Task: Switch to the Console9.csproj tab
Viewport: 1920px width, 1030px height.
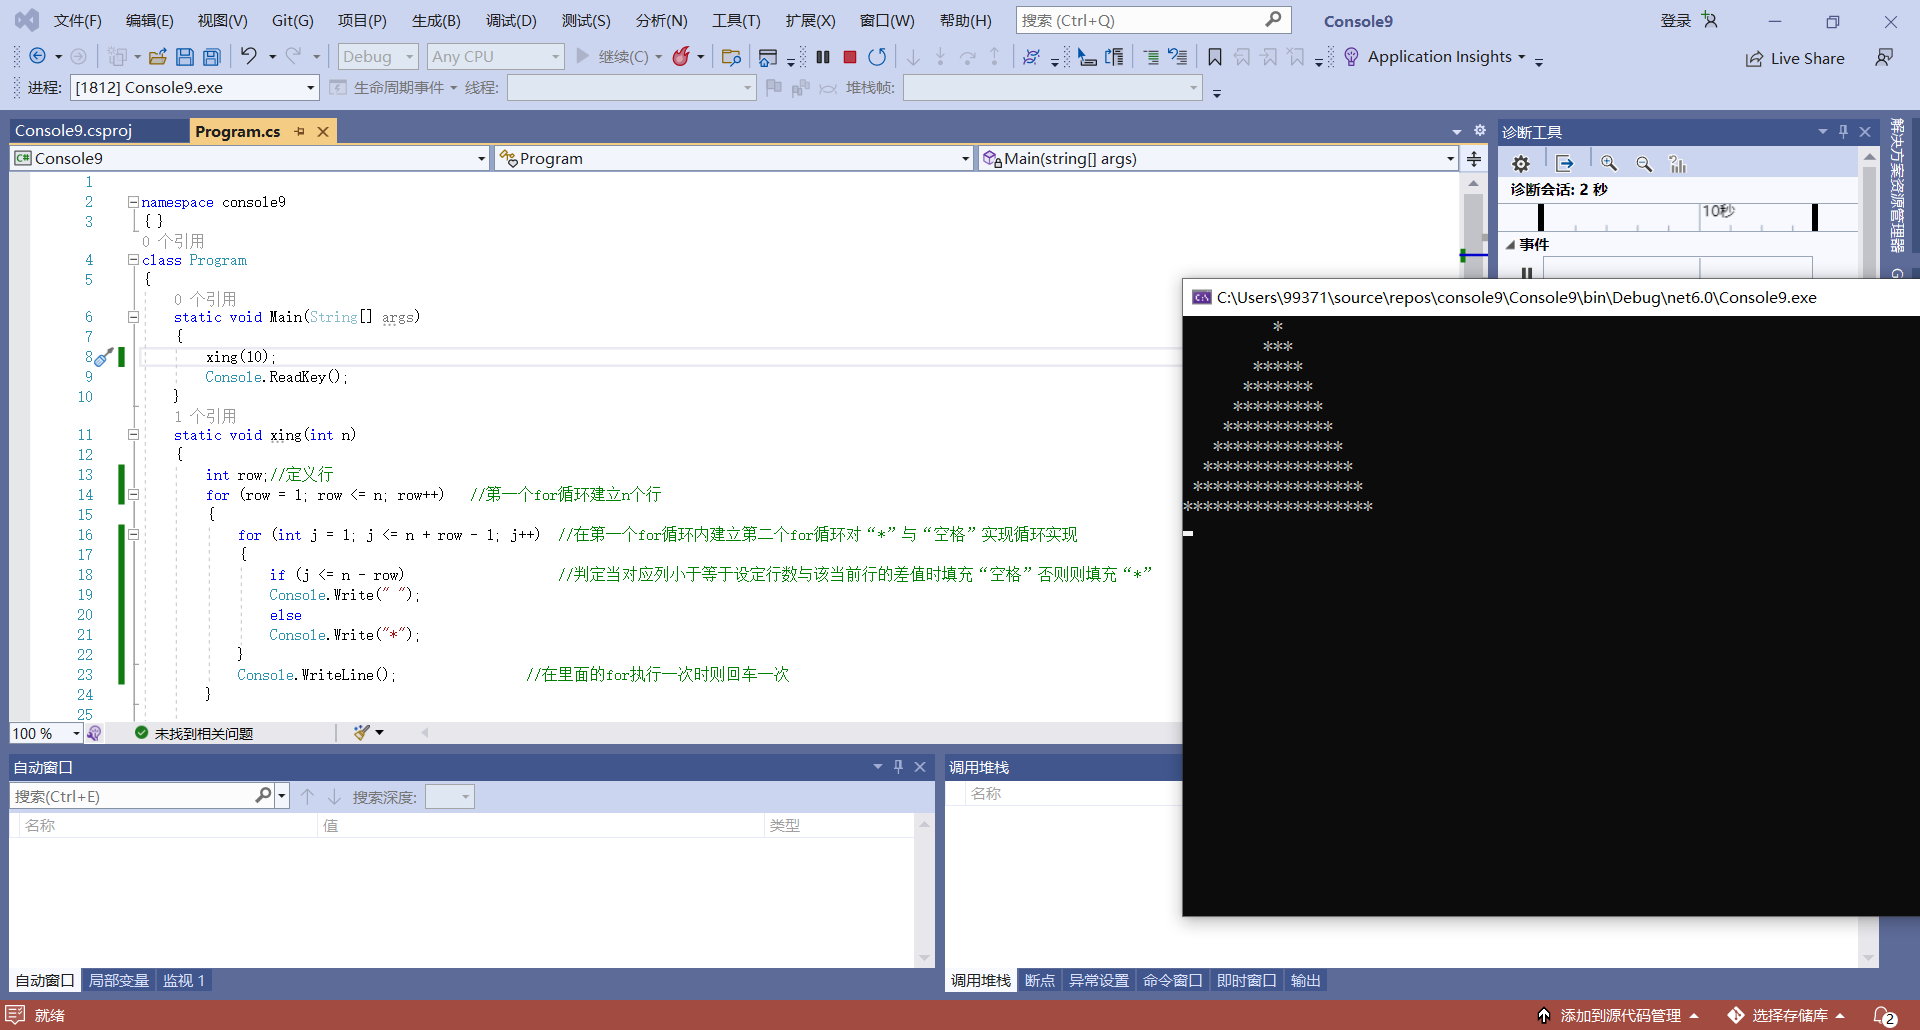Action: click(74, 131)
